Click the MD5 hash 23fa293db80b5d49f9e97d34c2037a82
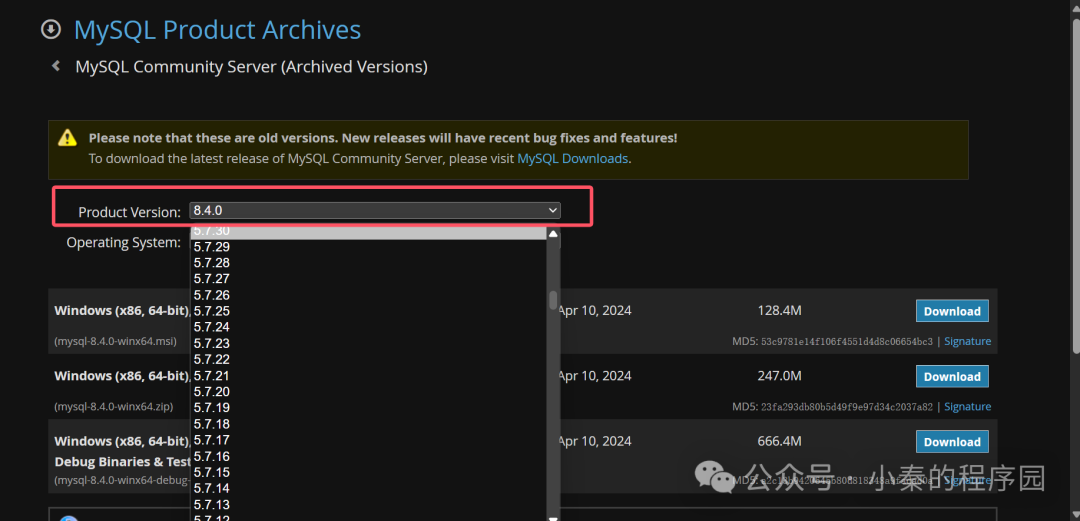 [x=847, y=407]
